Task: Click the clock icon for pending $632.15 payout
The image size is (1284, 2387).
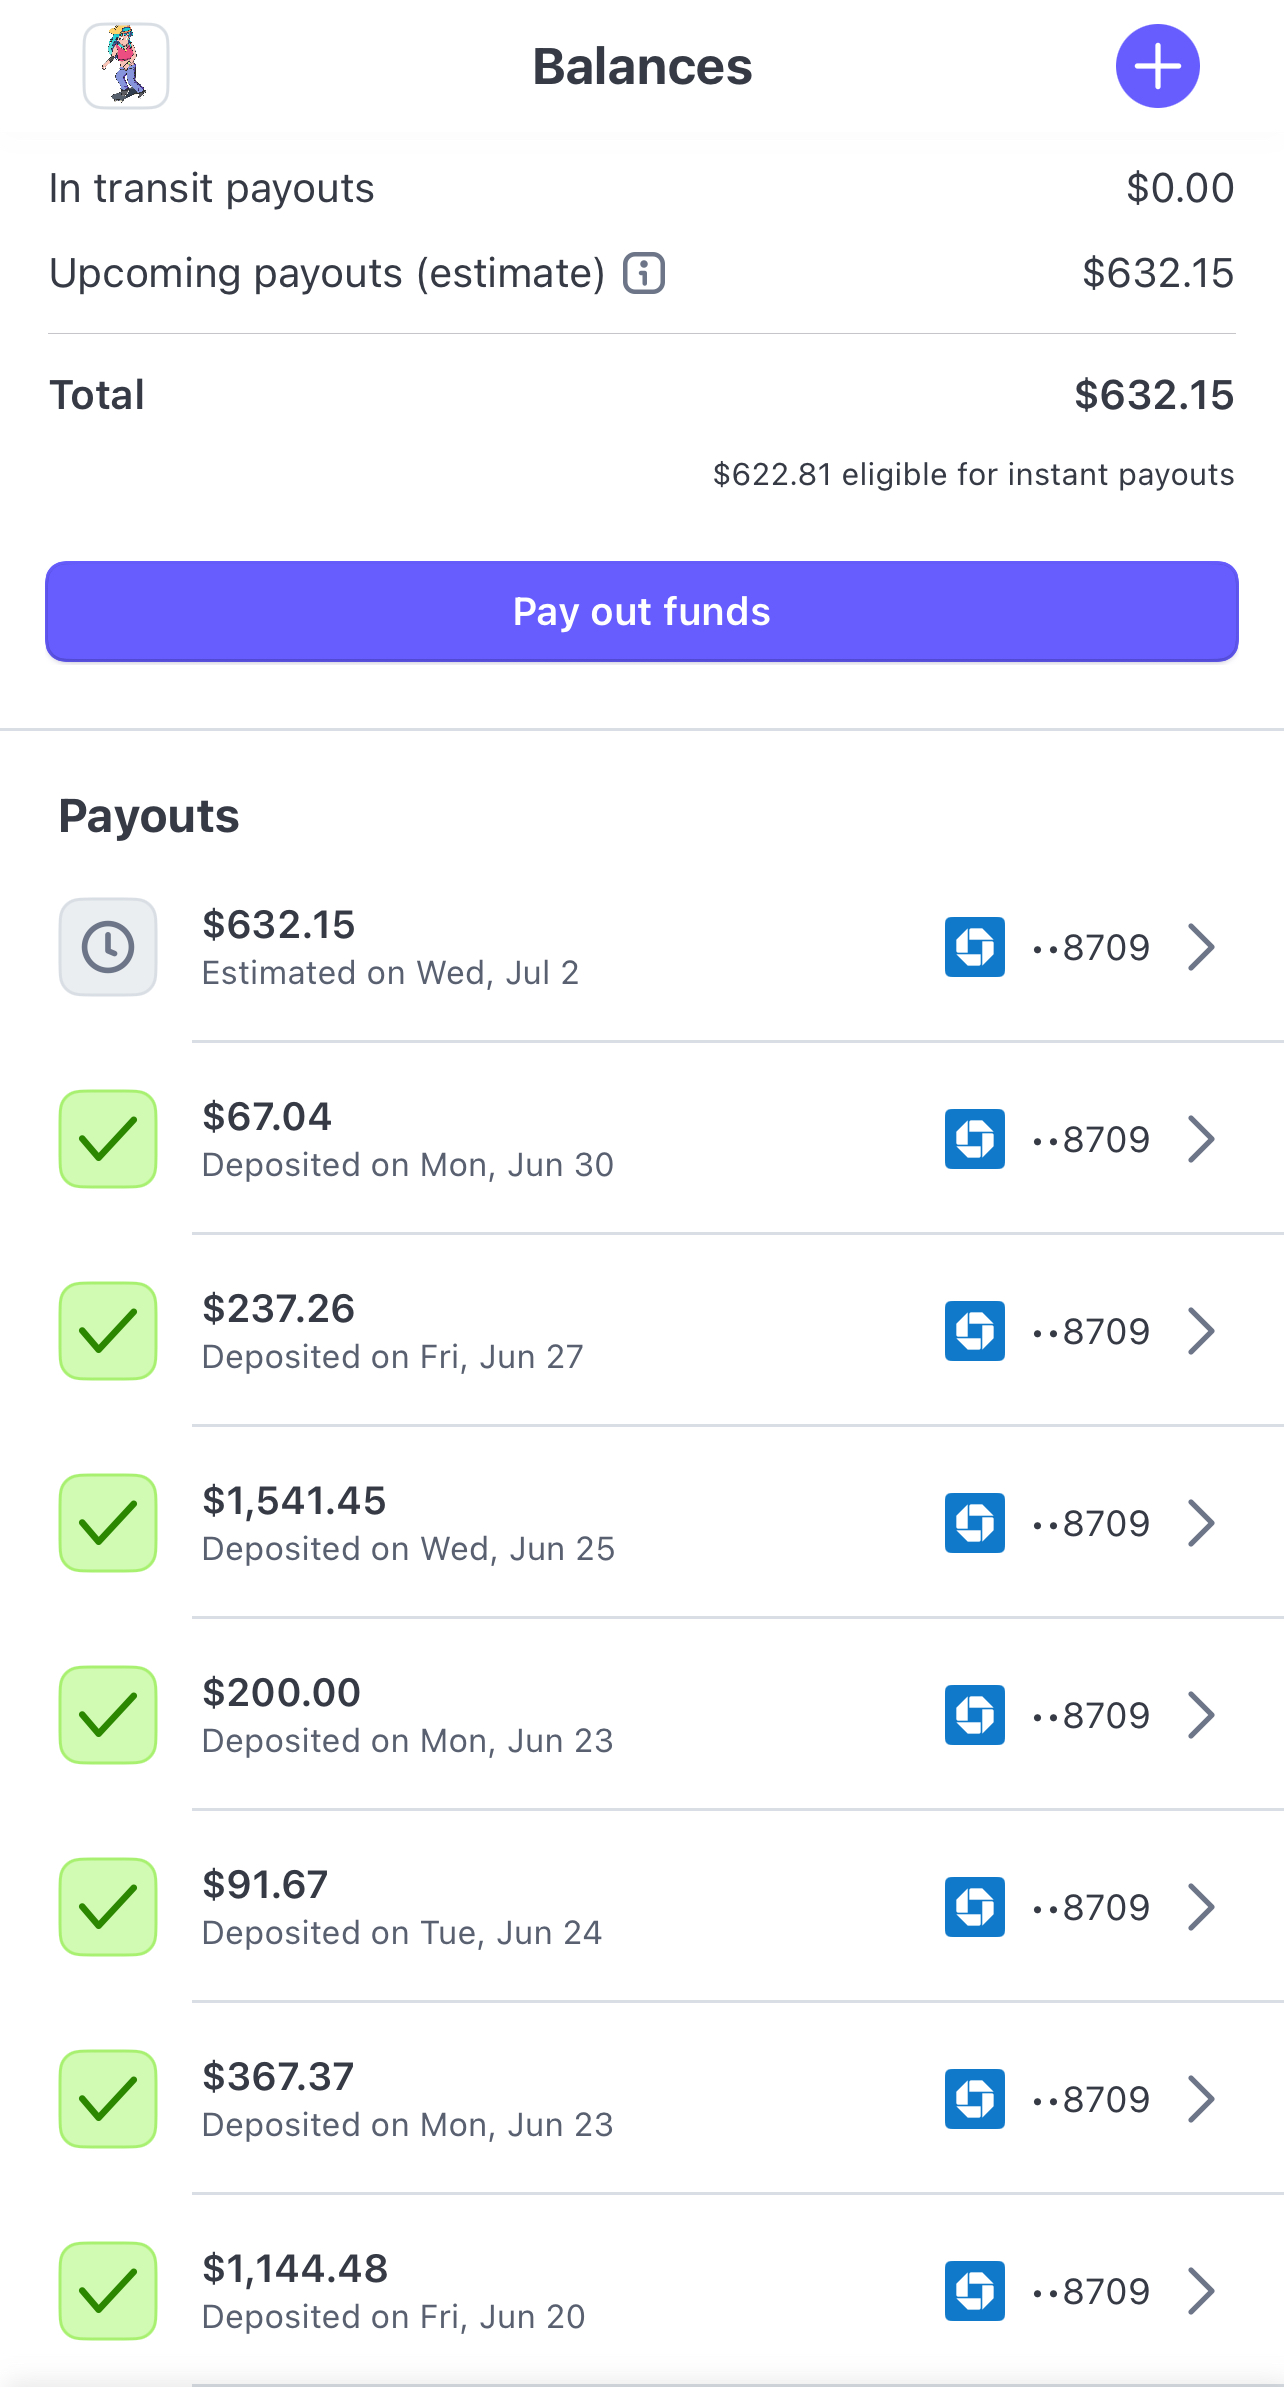Action: point(108,947)
